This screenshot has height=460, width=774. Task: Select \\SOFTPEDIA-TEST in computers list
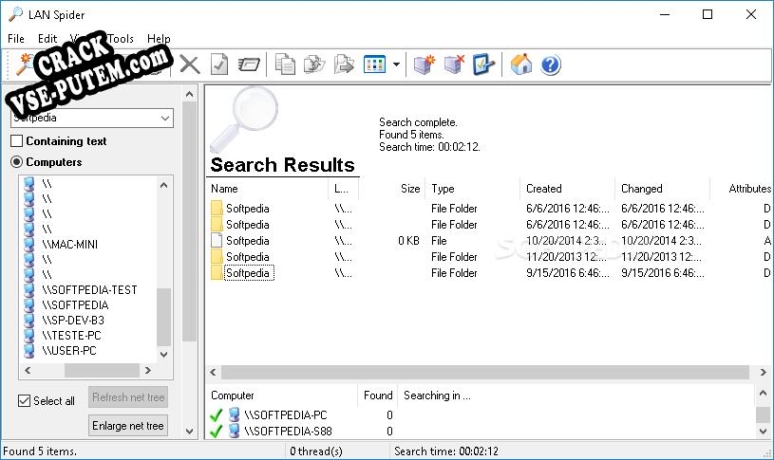point(89,290)
